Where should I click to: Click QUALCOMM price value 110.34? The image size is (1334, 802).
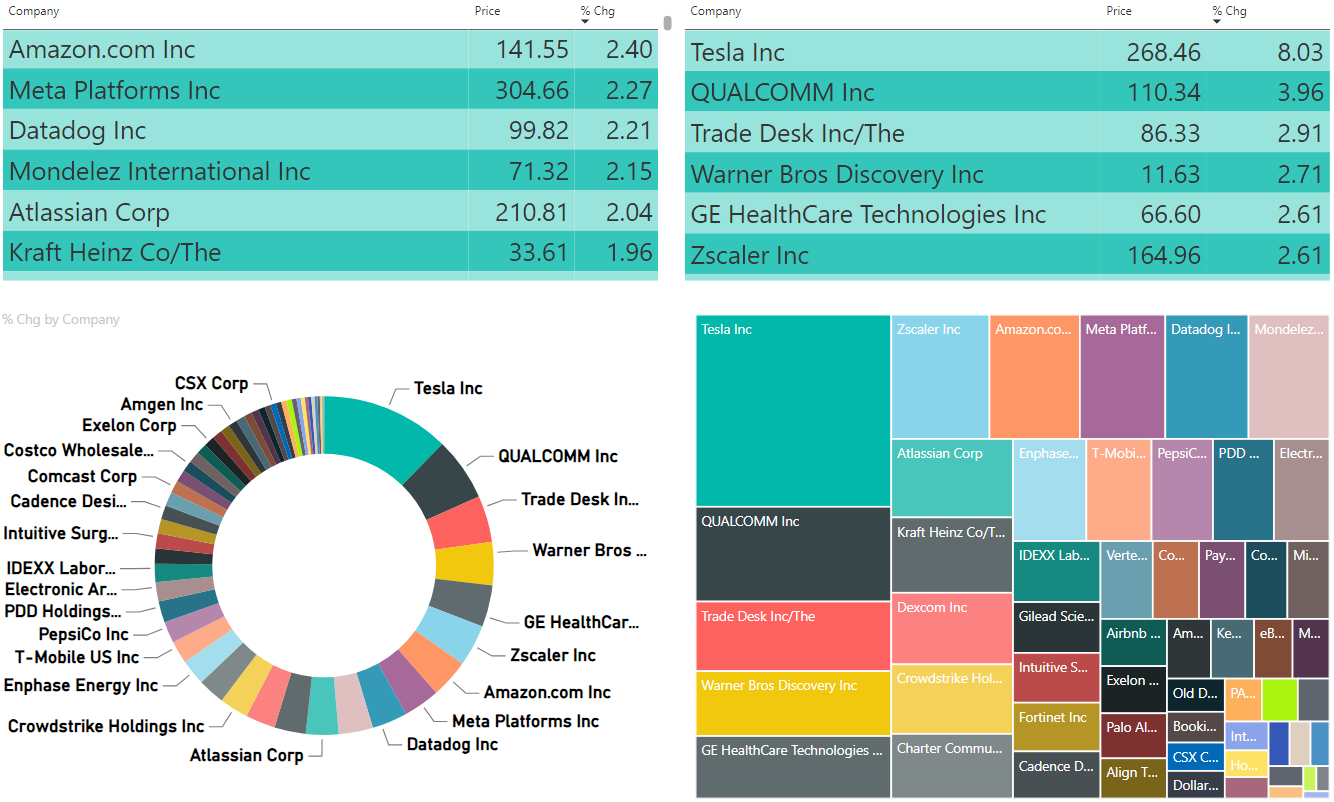coord(1163,92)
